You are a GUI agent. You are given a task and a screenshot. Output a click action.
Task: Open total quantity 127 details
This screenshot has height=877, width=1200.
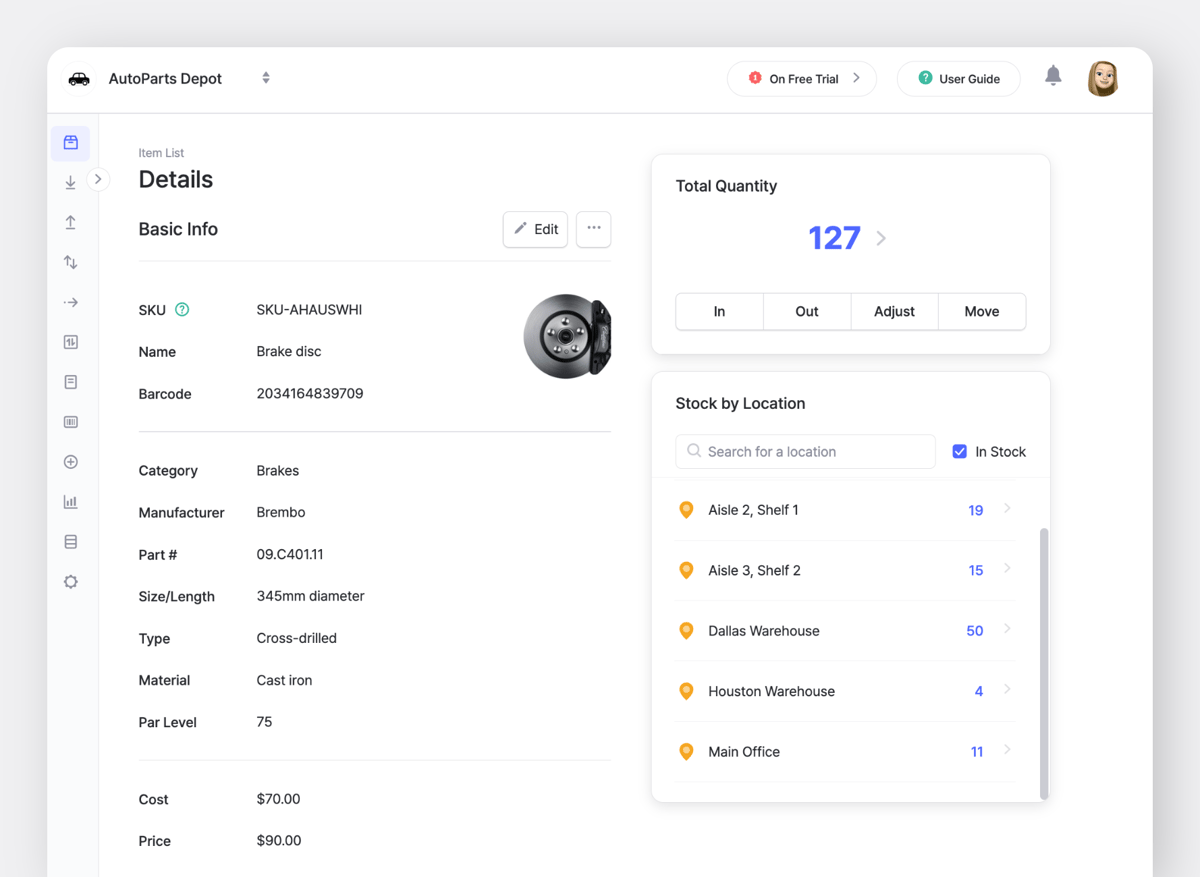(834, 238)
